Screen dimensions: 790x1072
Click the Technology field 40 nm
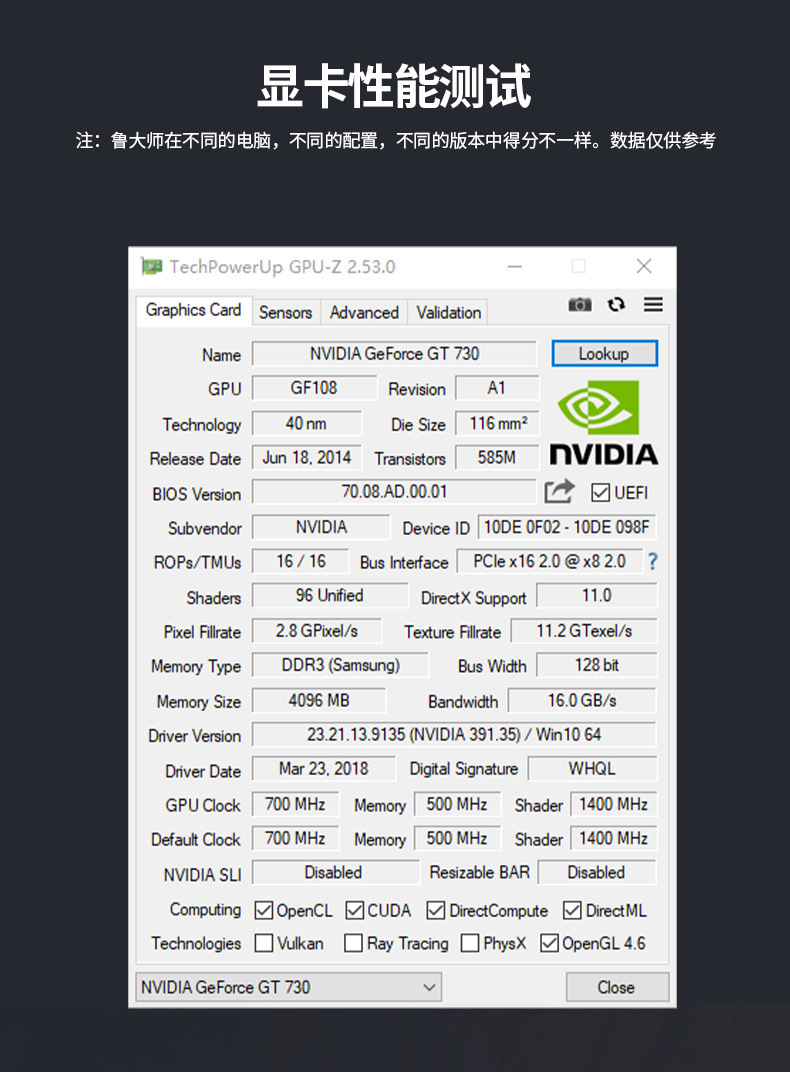[306, 423]
